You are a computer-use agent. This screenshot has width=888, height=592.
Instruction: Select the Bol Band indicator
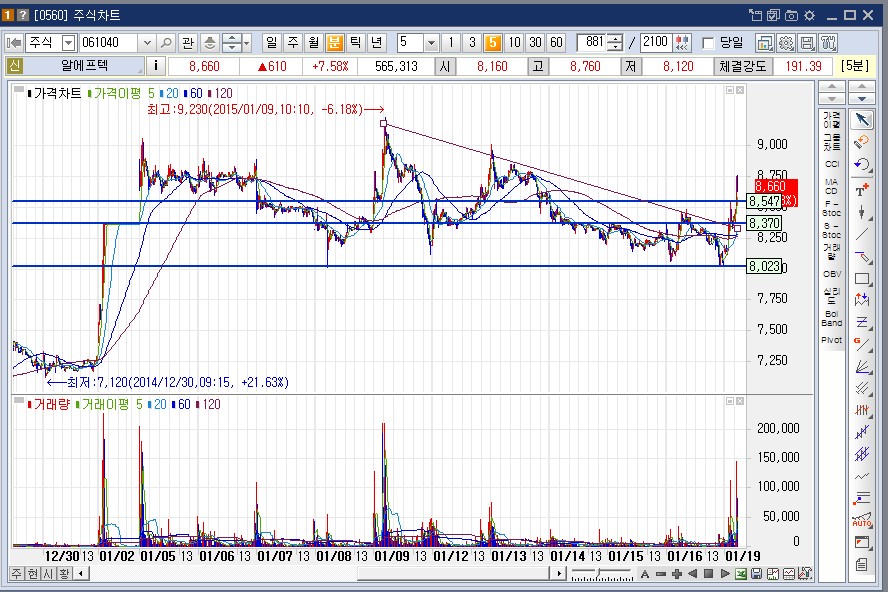[831, 318]
